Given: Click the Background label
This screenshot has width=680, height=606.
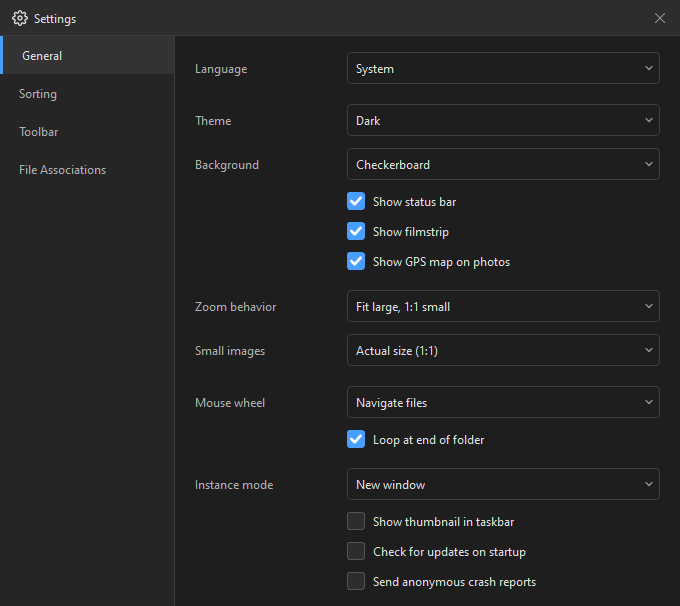Looking at the screenshot, I should point(227,165).
